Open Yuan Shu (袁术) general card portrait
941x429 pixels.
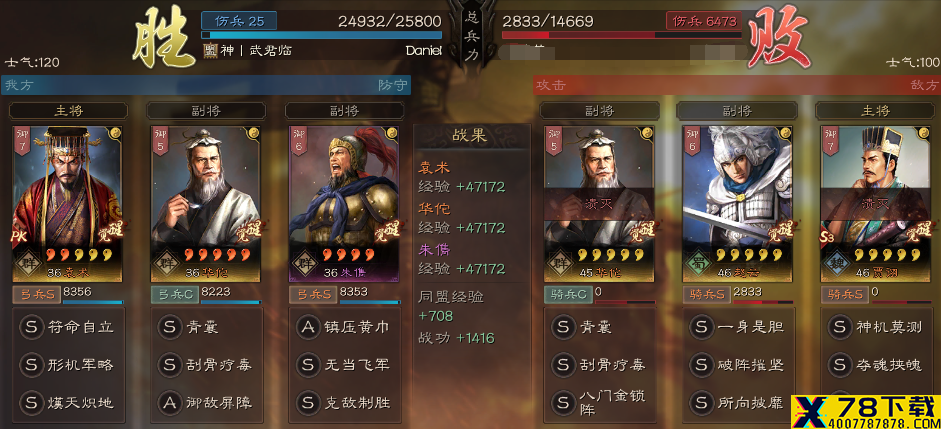(x=67, y=204)
